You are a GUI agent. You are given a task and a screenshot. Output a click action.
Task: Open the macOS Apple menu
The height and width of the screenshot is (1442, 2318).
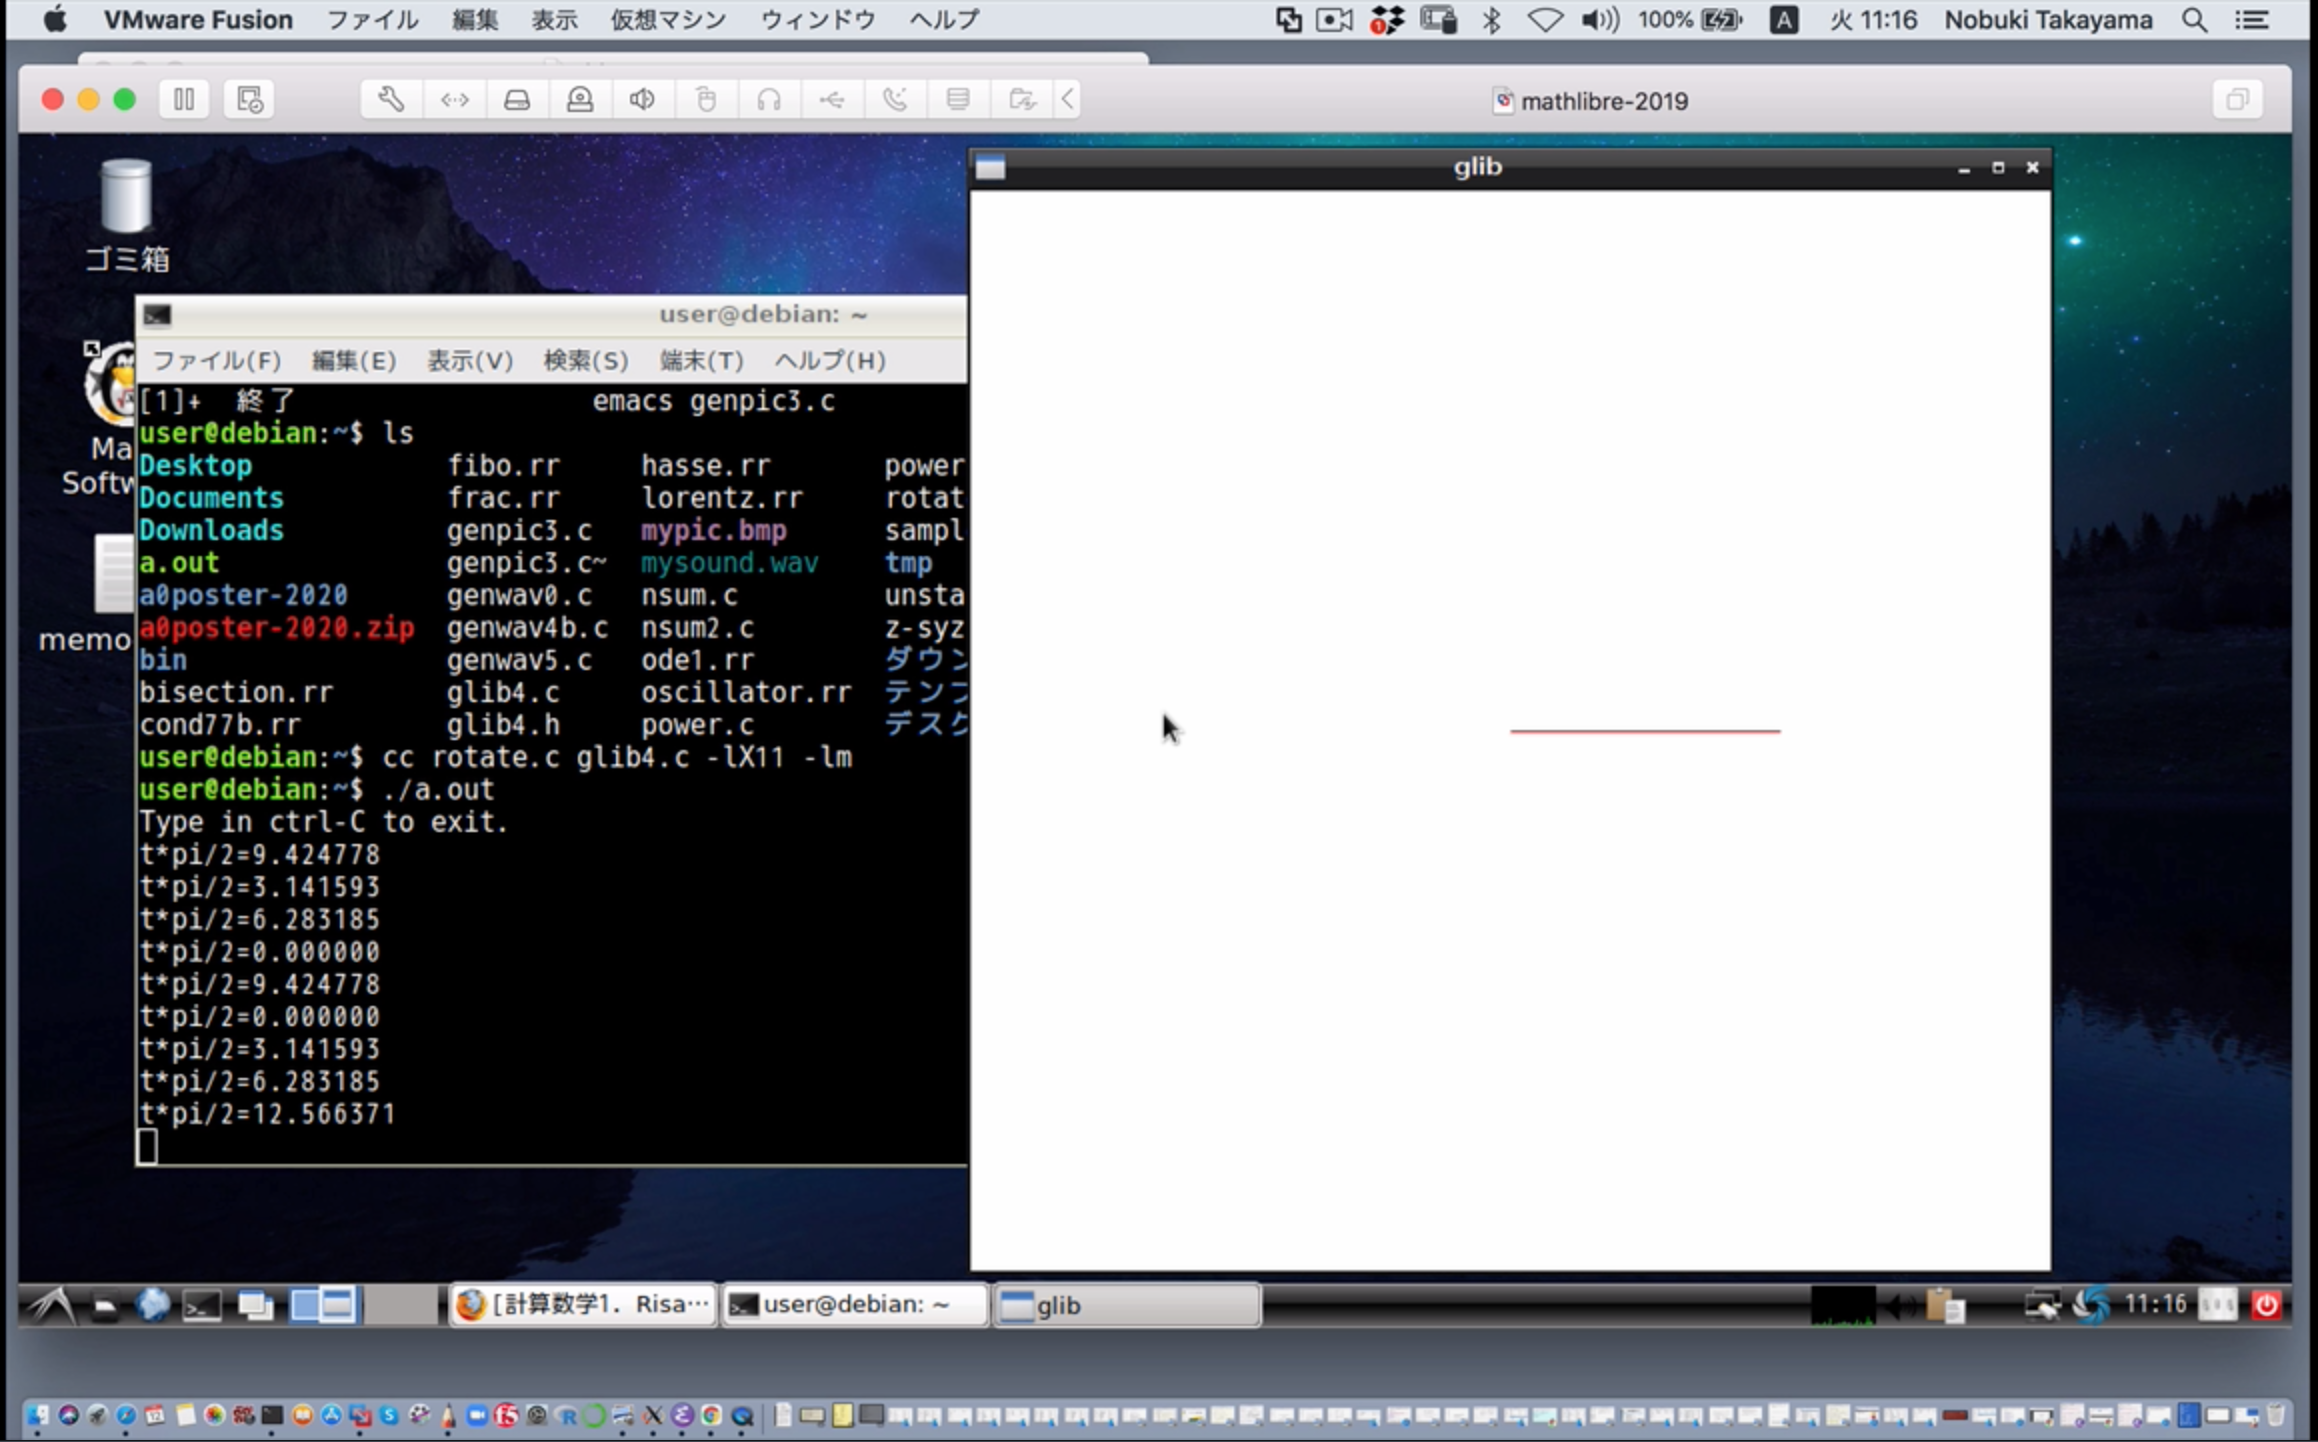[55, 19]
